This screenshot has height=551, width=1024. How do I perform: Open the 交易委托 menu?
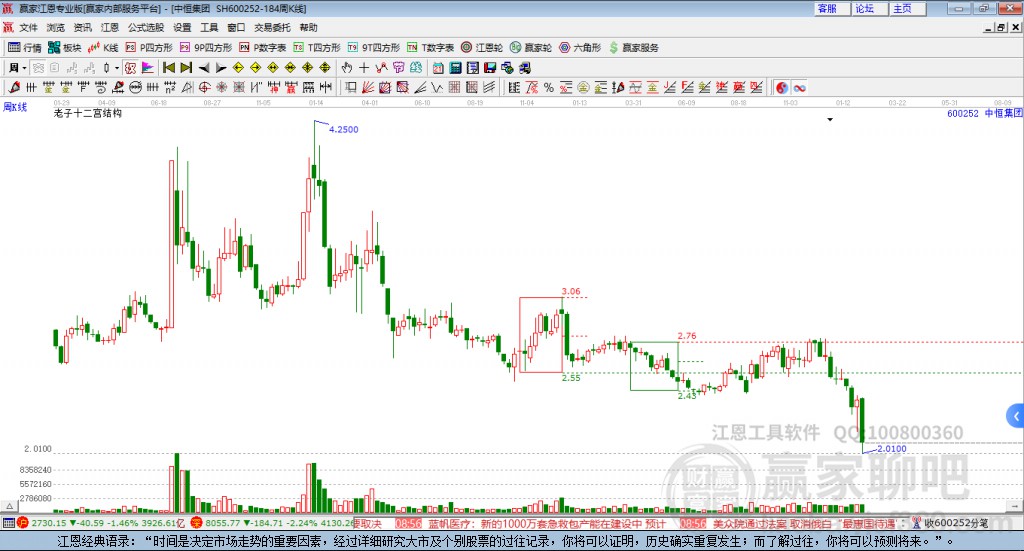(x=272, y=27)
